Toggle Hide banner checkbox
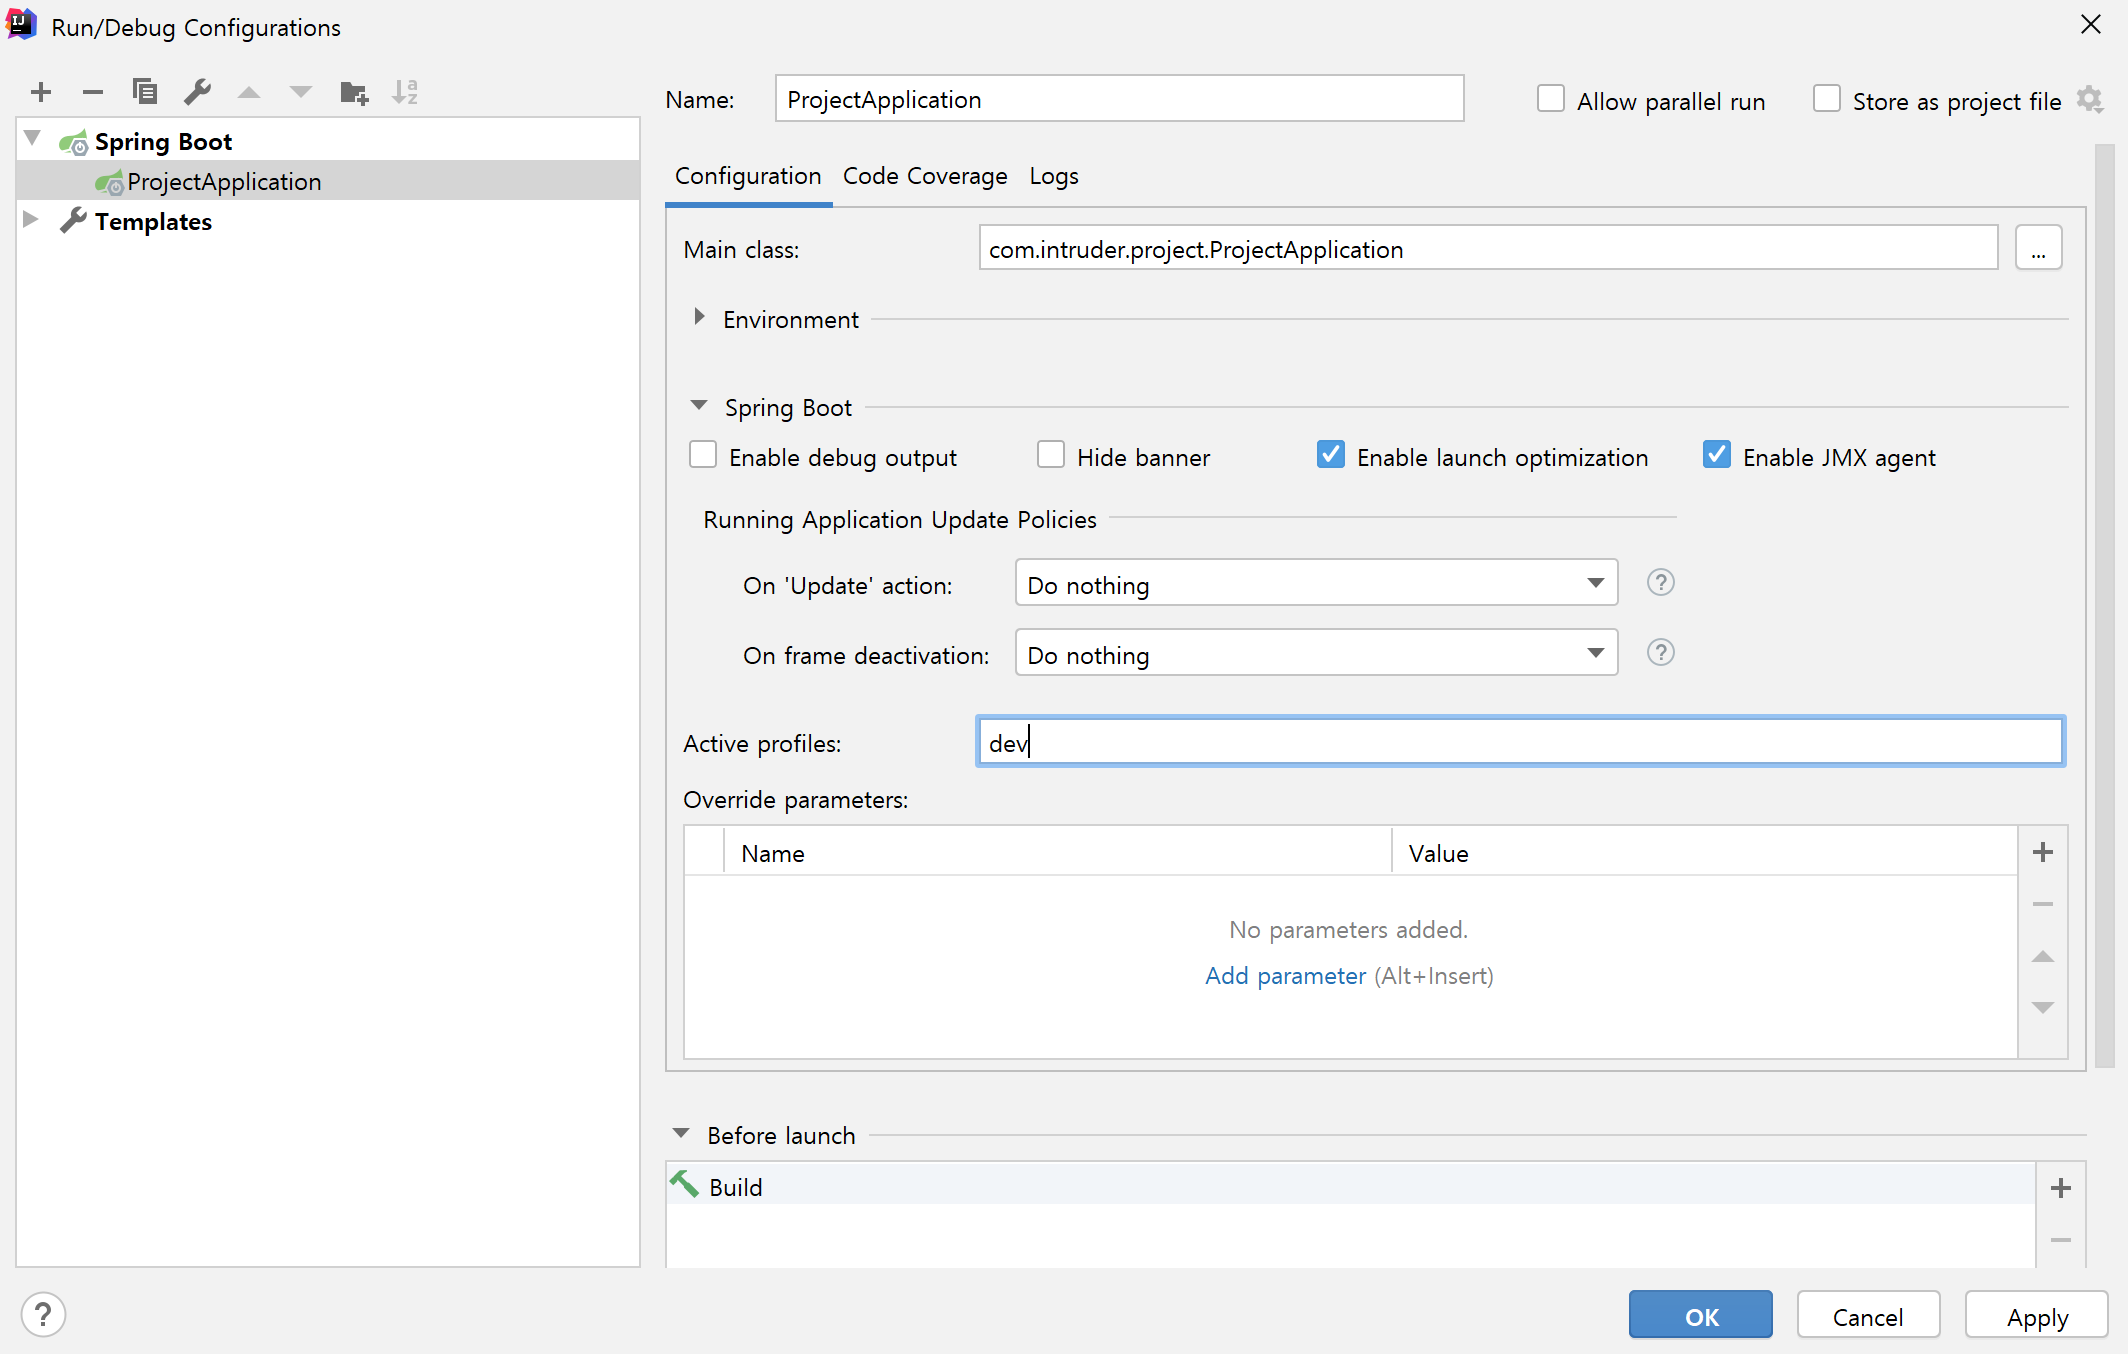 click(x=1051, y=456)
